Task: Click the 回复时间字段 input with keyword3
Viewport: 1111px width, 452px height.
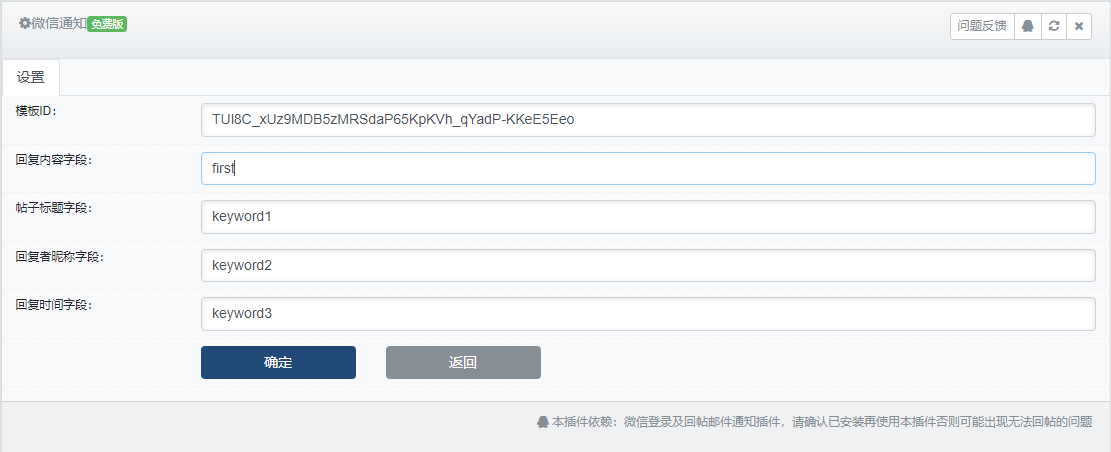Action: [648, 313]
